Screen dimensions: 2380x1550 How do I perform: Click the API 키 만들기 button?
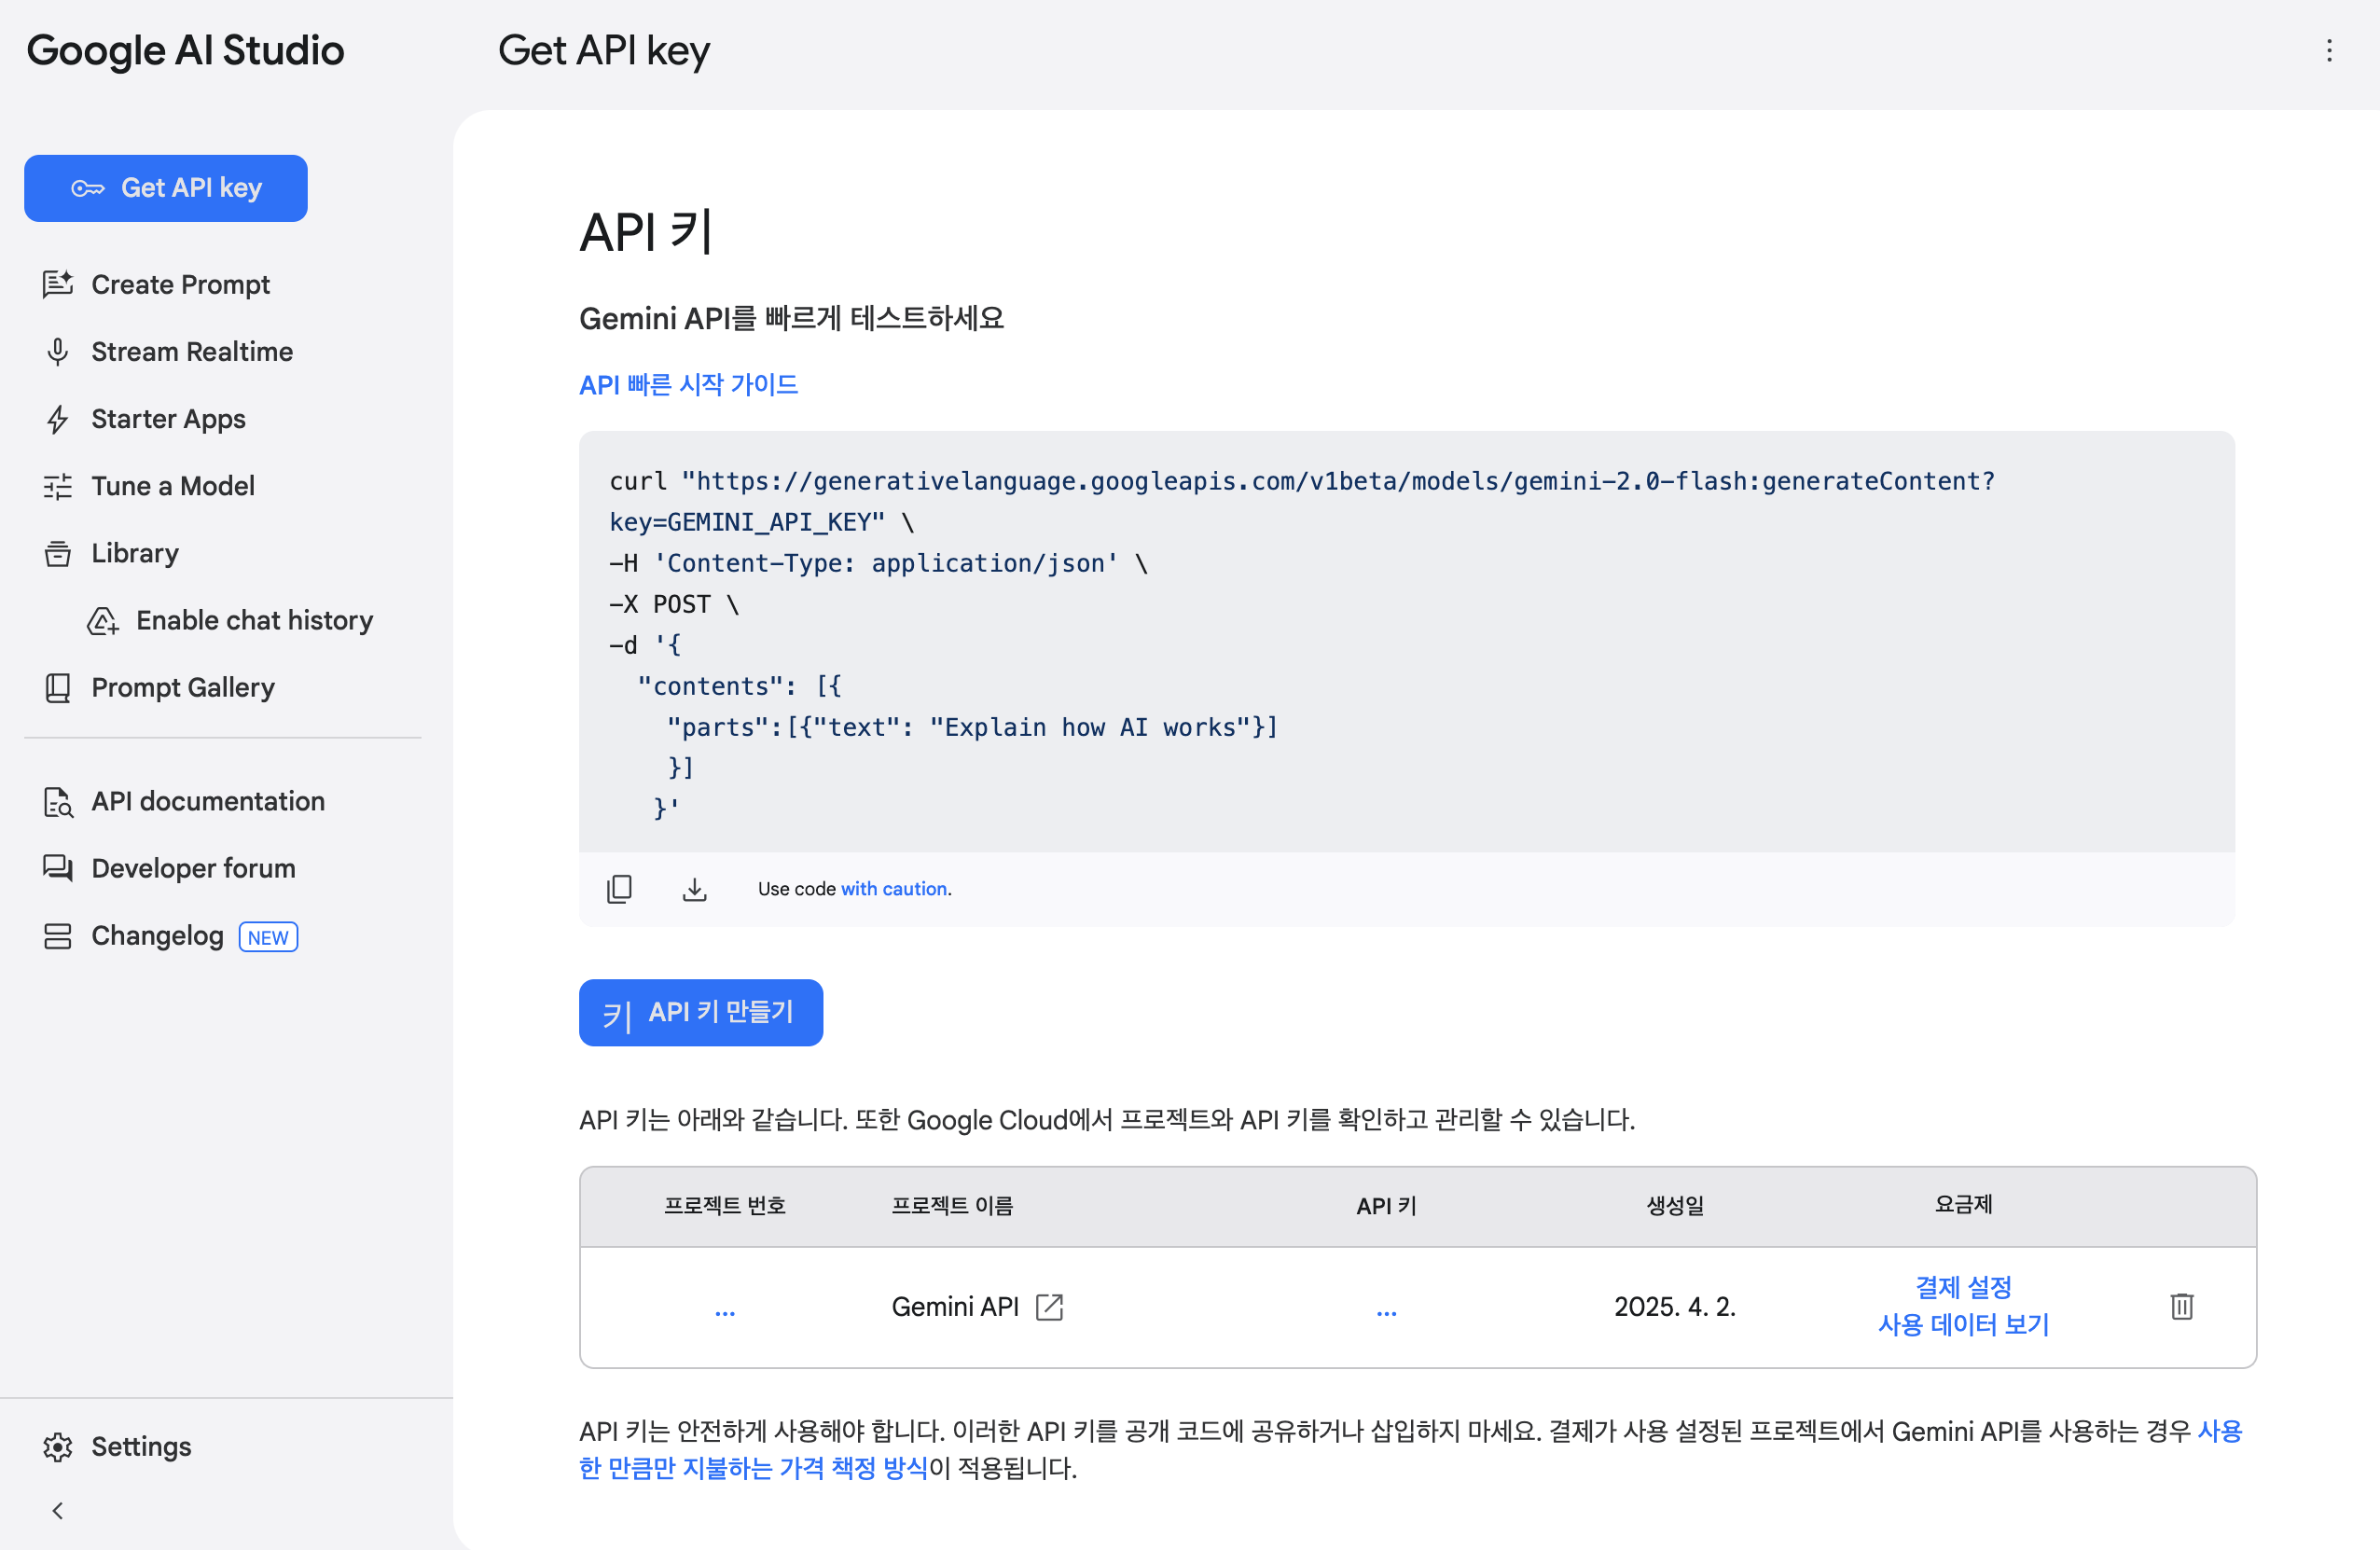pyautogui.click(x=701, y=1012)
